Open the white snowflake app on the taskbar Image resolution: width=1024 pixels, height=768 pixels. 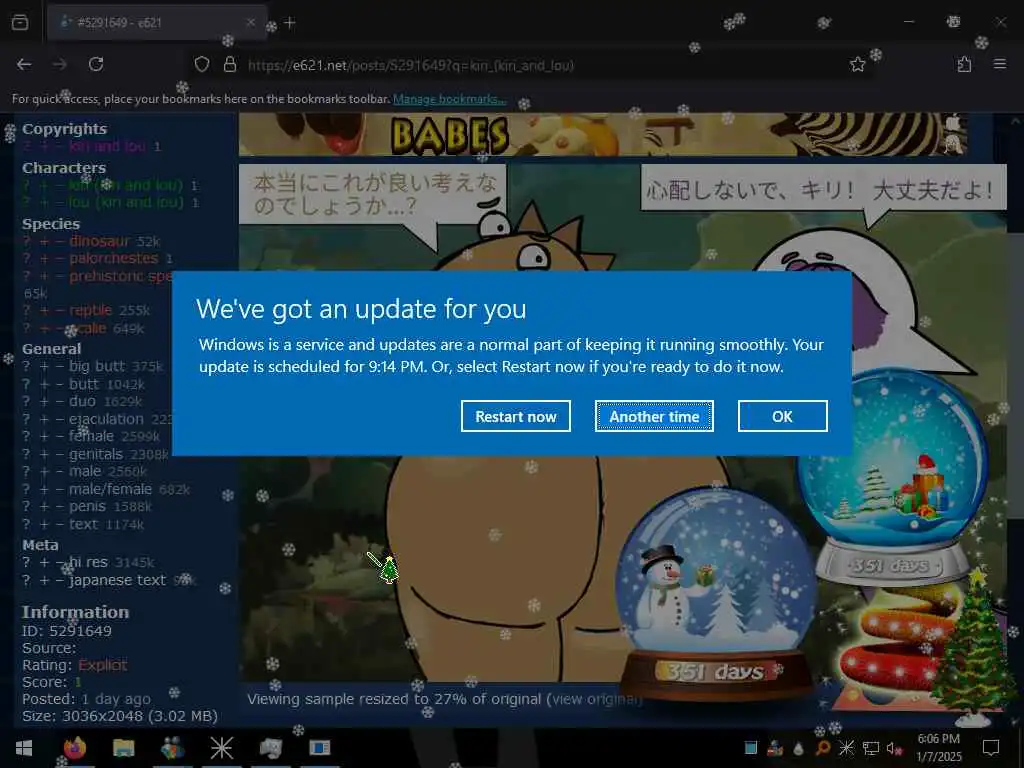(221, 748)
